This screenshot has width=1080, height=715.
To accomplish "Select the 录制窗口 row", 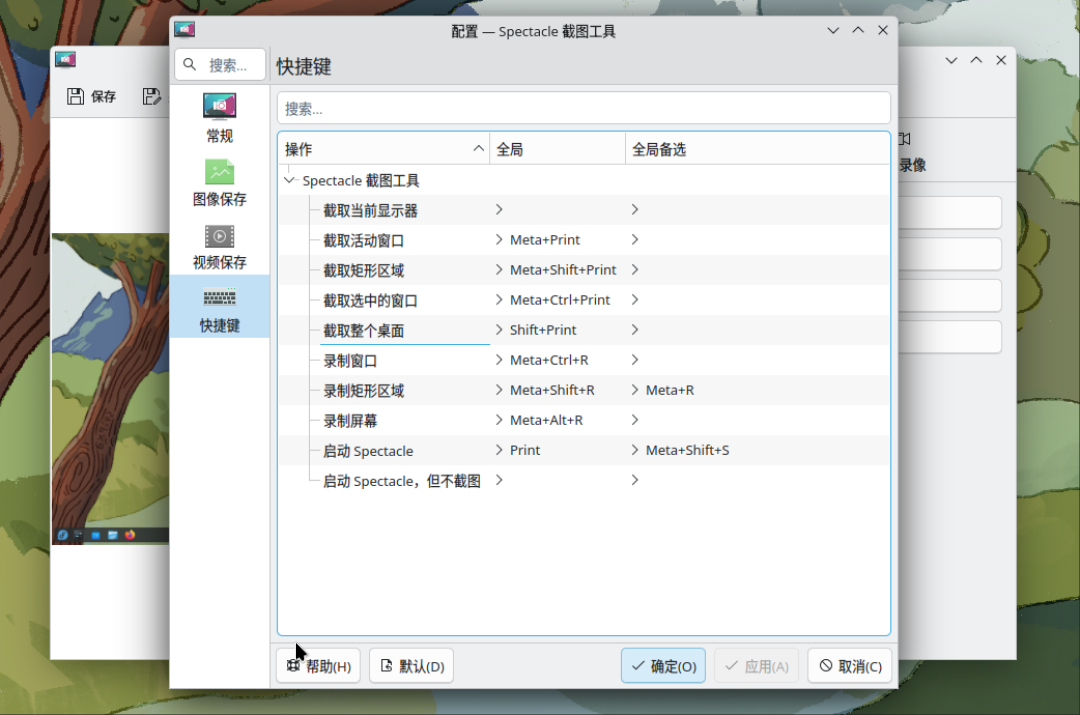I will point(583,360).
